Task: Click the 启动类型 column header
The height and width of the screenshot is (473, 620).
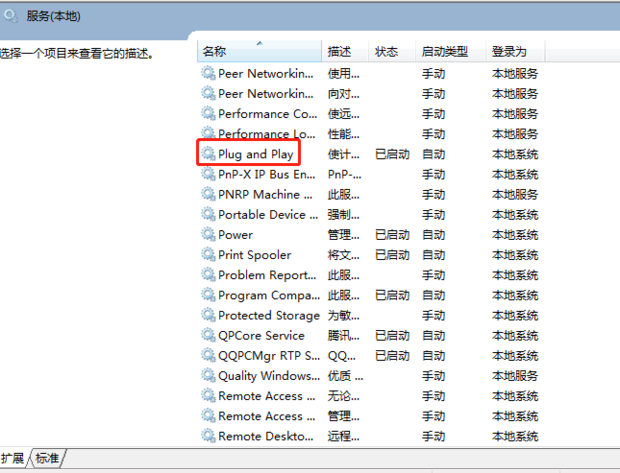Action: 450,51
